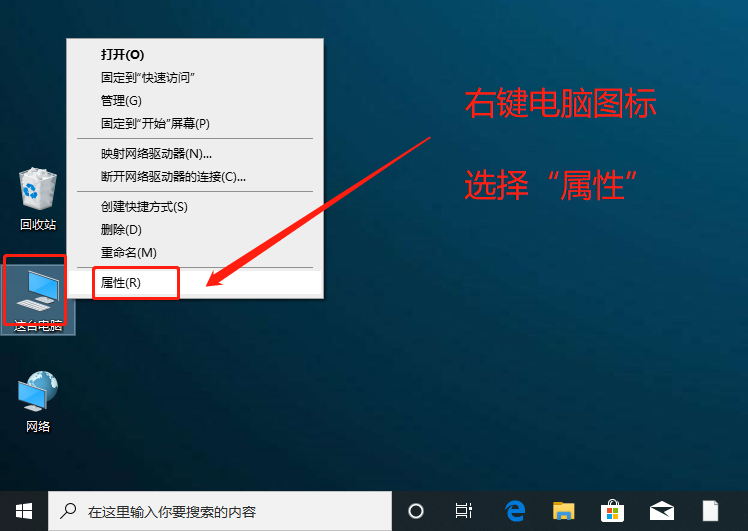
Task: Open the Windows Start menu
Action: tap(24, 511)
